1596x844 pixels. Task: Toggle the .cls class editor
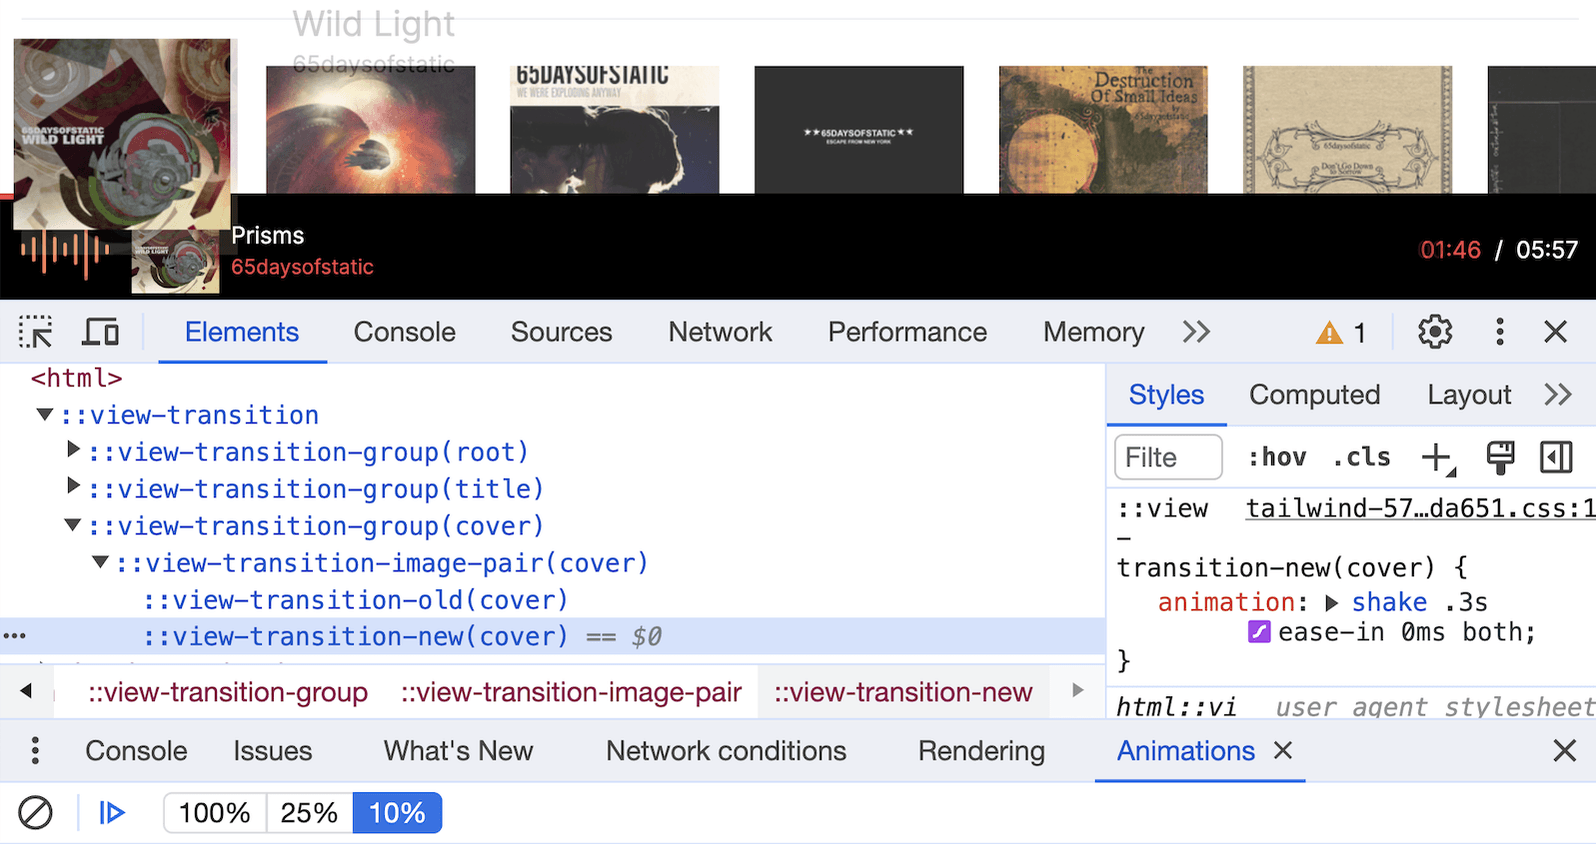pos(1362,458)
